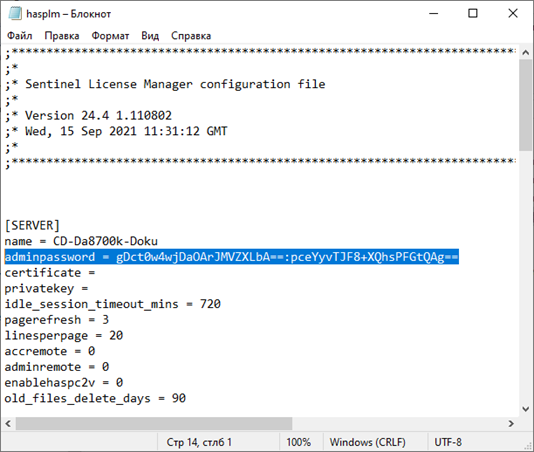Screen dimensions: 534x452
Task: Click the old_files_delete_days = 90 line
Action: 95,398
